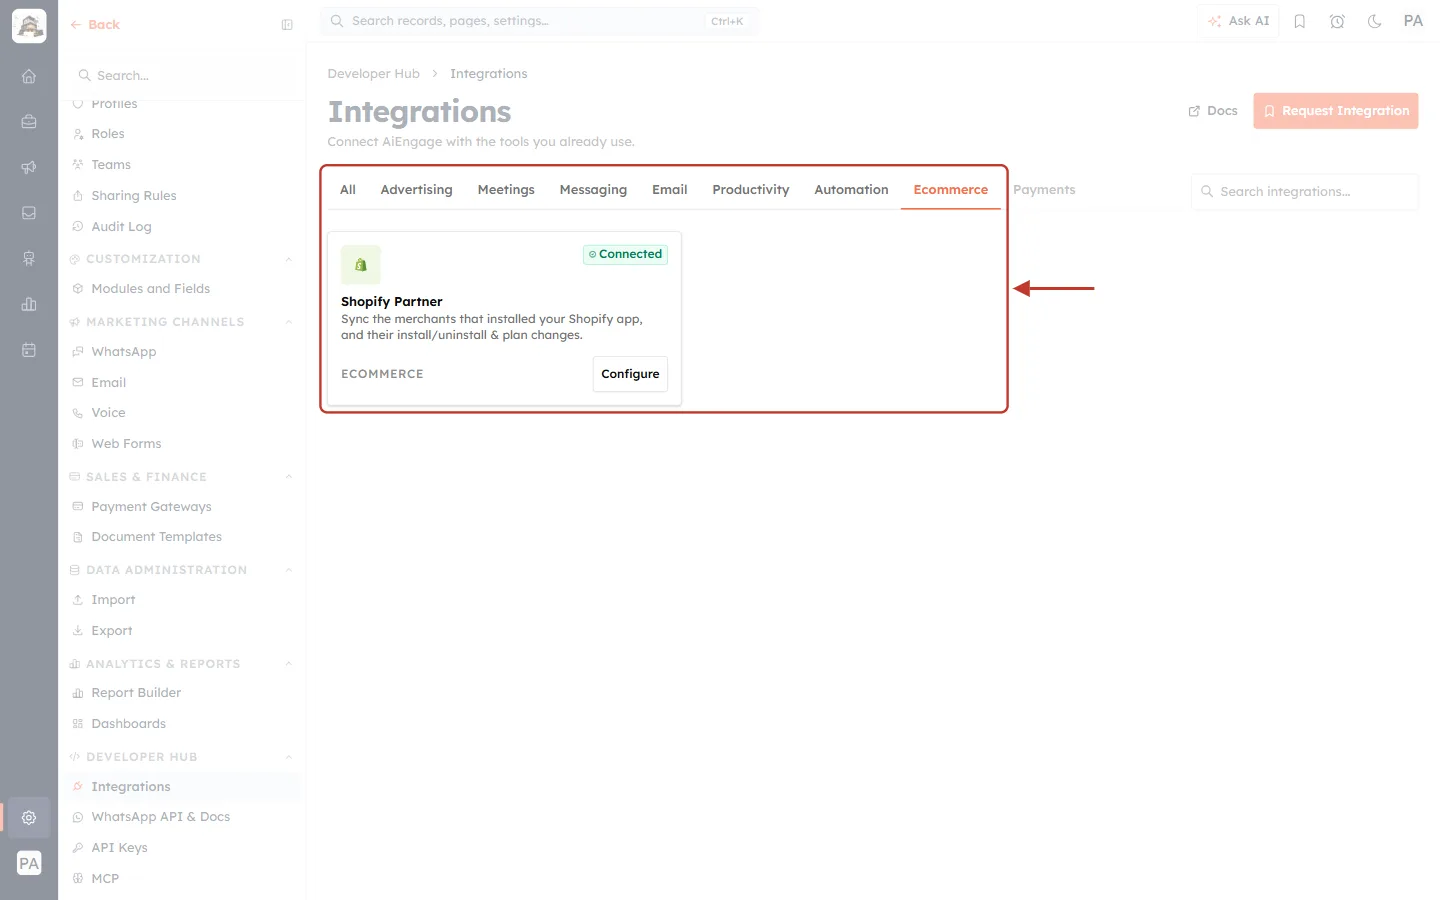Toggle dark mode with the moon icon

click(1375, 21)
